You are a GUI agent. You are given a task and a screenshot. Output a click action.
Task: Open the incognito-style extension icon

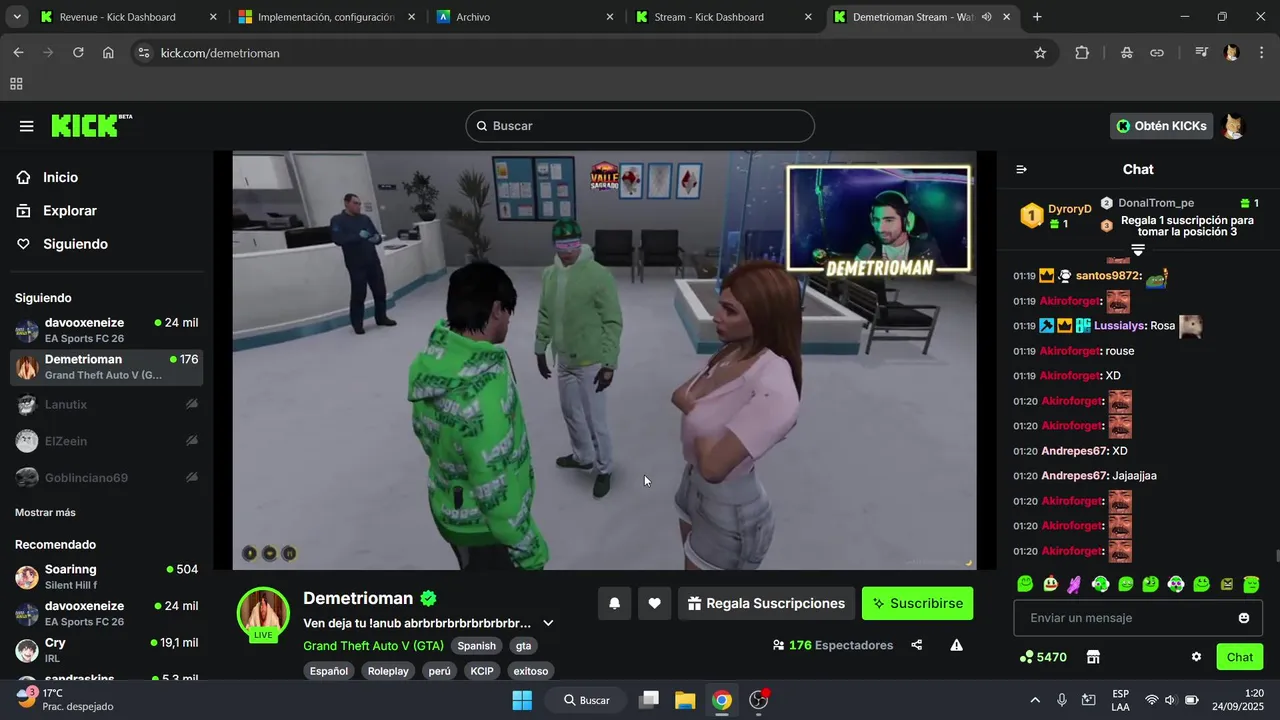coord(1127,53)
